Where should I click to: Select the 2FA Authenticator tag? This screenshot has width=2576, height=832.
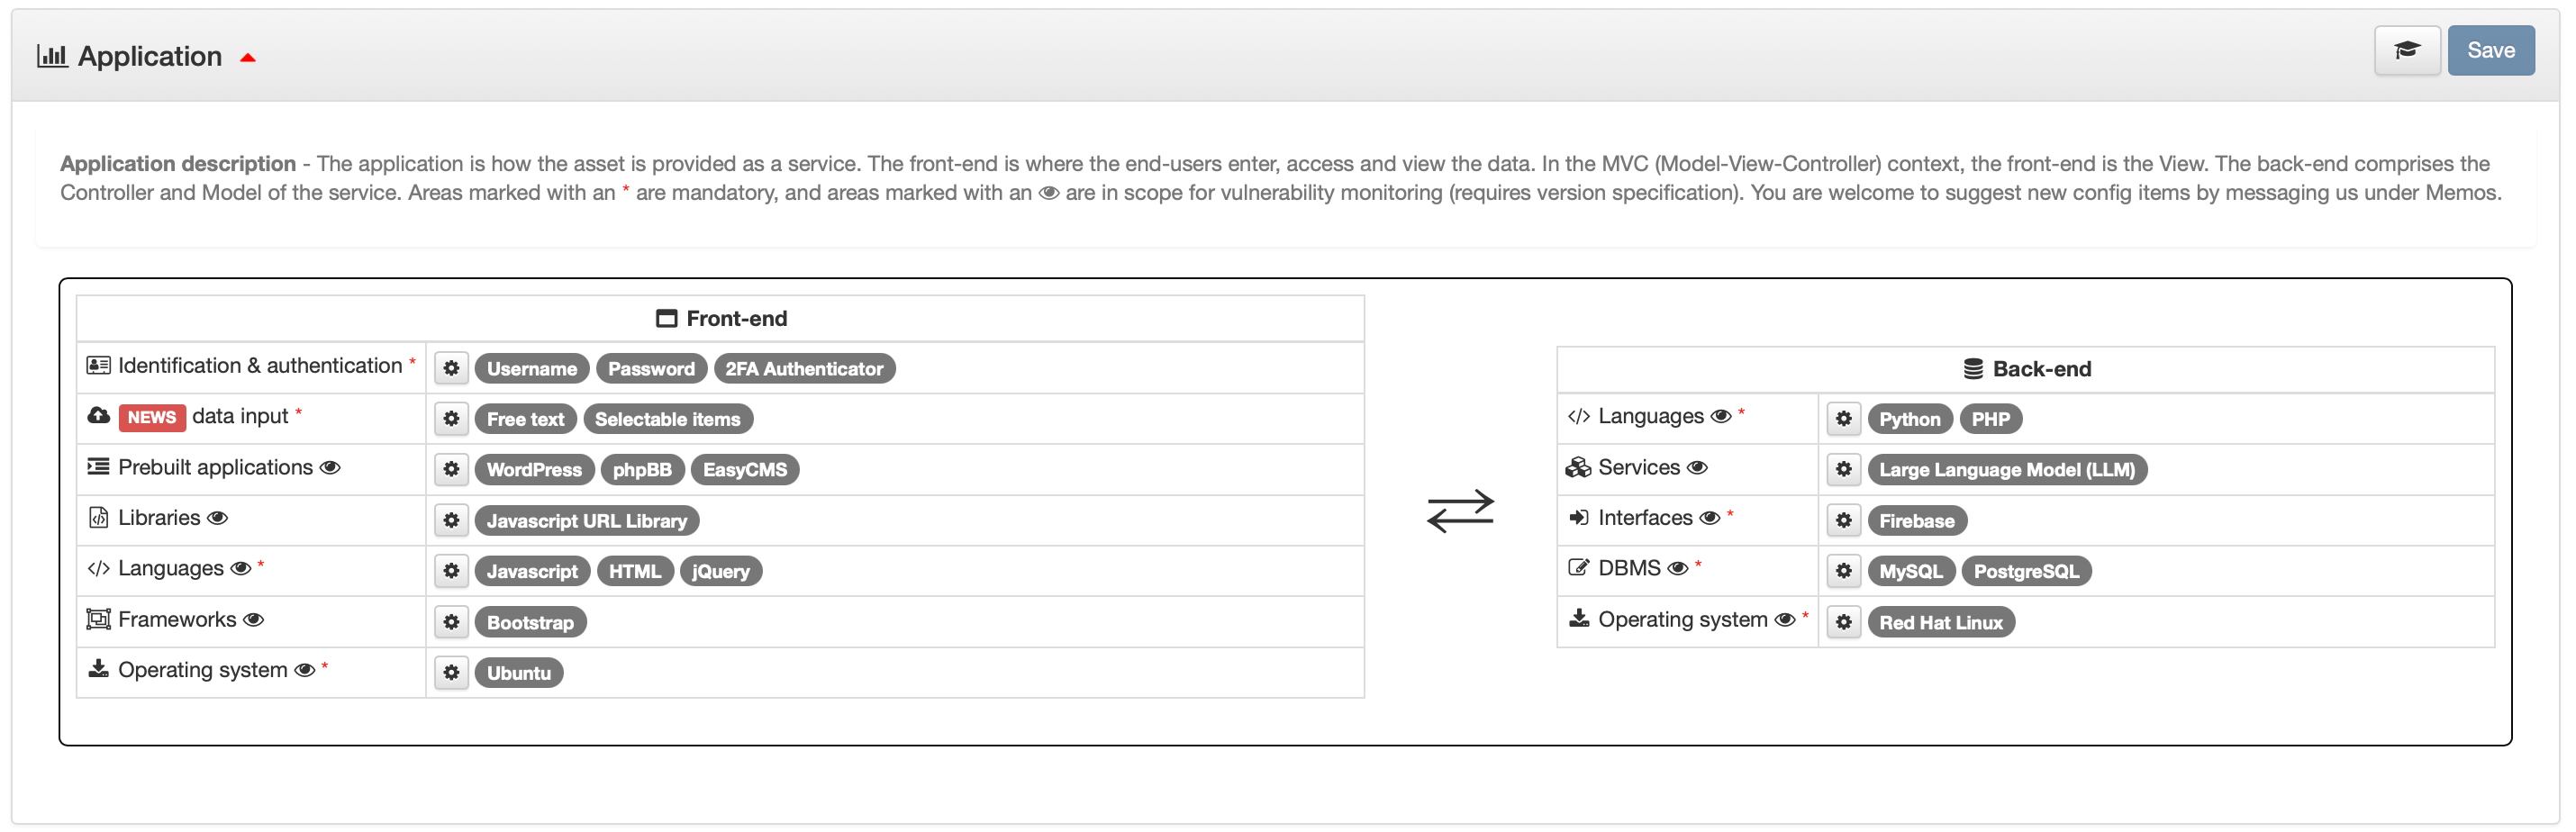click(x=803, y=368)
